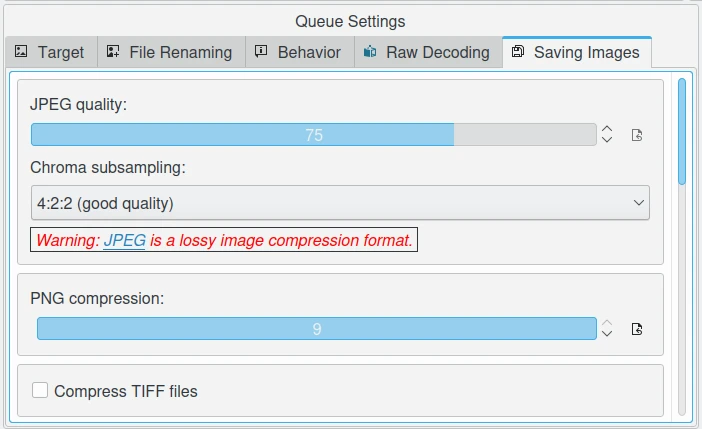Enable Compress TIFF files checkbox
This screenshot has height=429, width=702.
40,391
